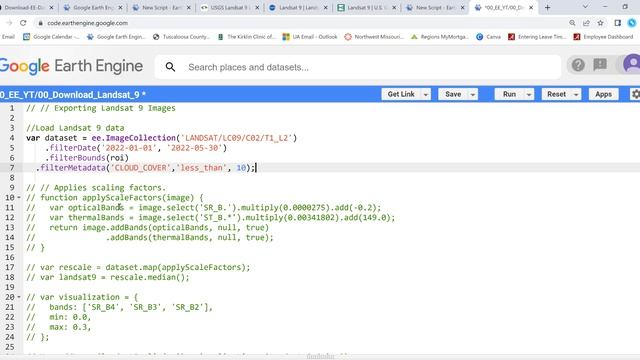Open the Canva bookmark
The width and height of the screenshot is (640, 360).
[x=489, y=37]
